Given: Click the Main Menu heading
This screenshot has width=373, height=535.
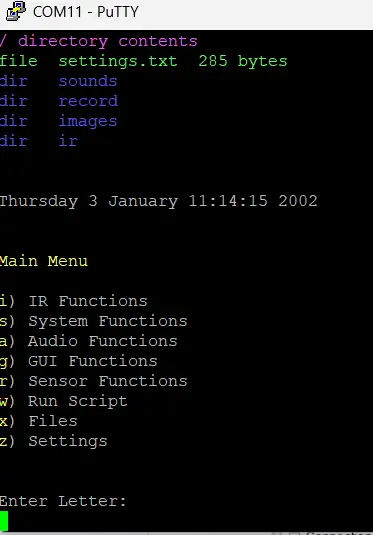Looking at the screenshot, I should tap(44, 261).
